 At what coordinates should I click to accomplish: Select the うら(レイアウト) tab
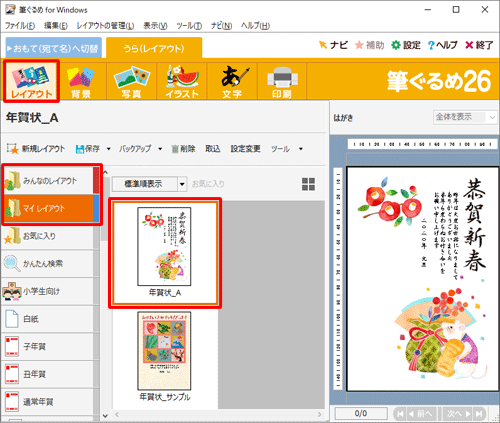(154, 48)
